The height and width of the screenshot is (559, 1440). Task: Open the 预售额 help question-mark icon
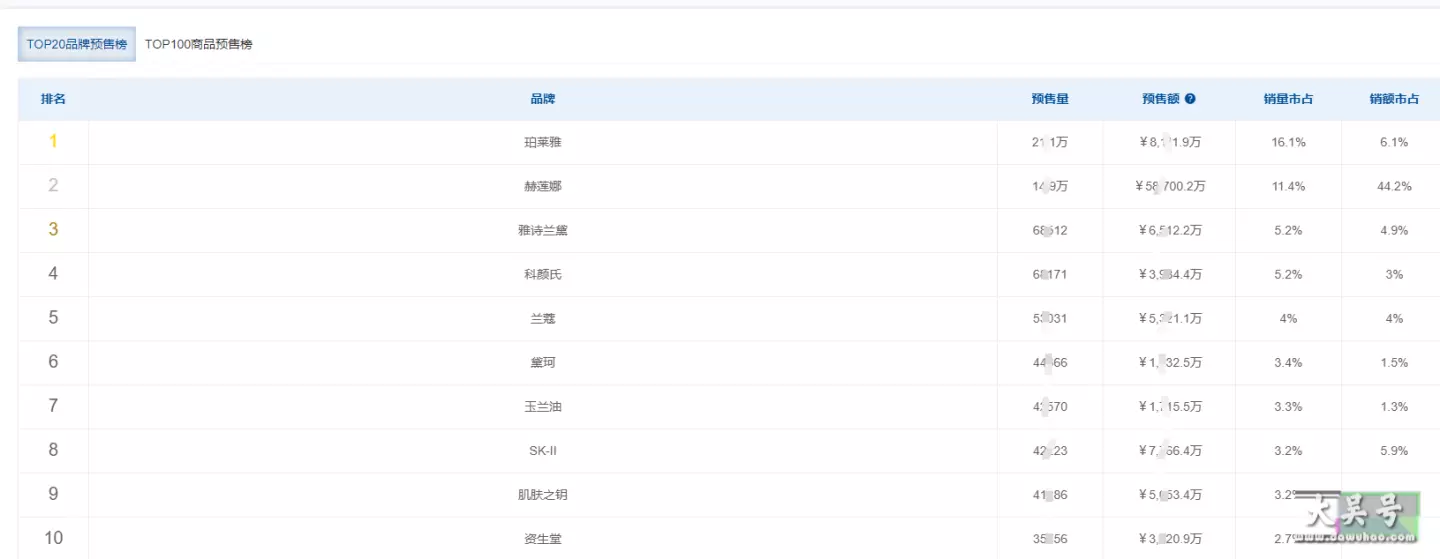(x=1190, y=99)
